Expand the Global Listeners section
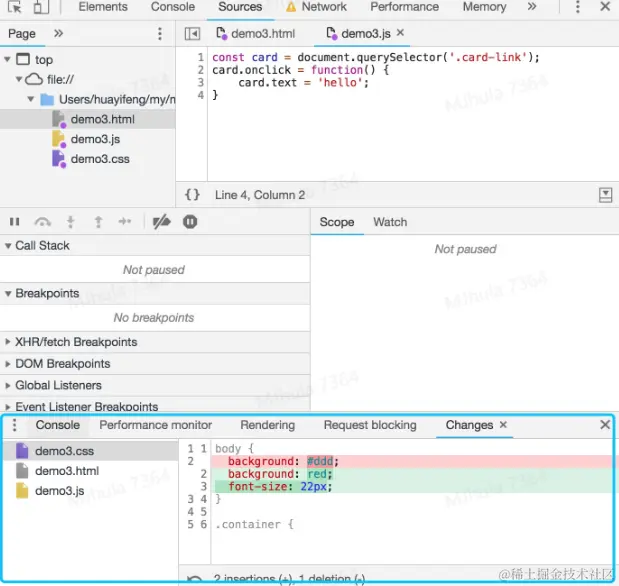619x586 pixels. point(155,385)
